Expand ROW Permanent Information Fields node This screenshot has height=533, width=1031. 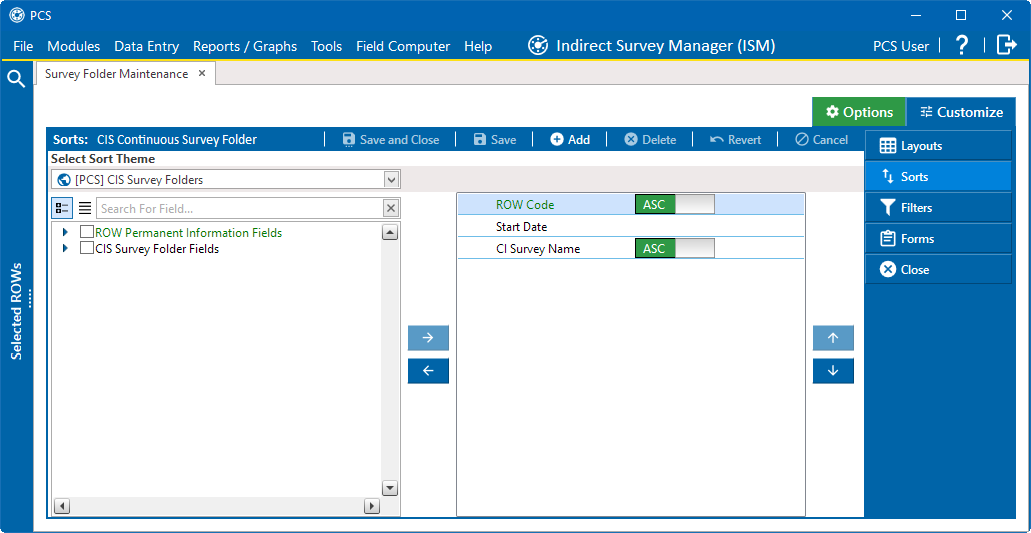tap(64, 232)
